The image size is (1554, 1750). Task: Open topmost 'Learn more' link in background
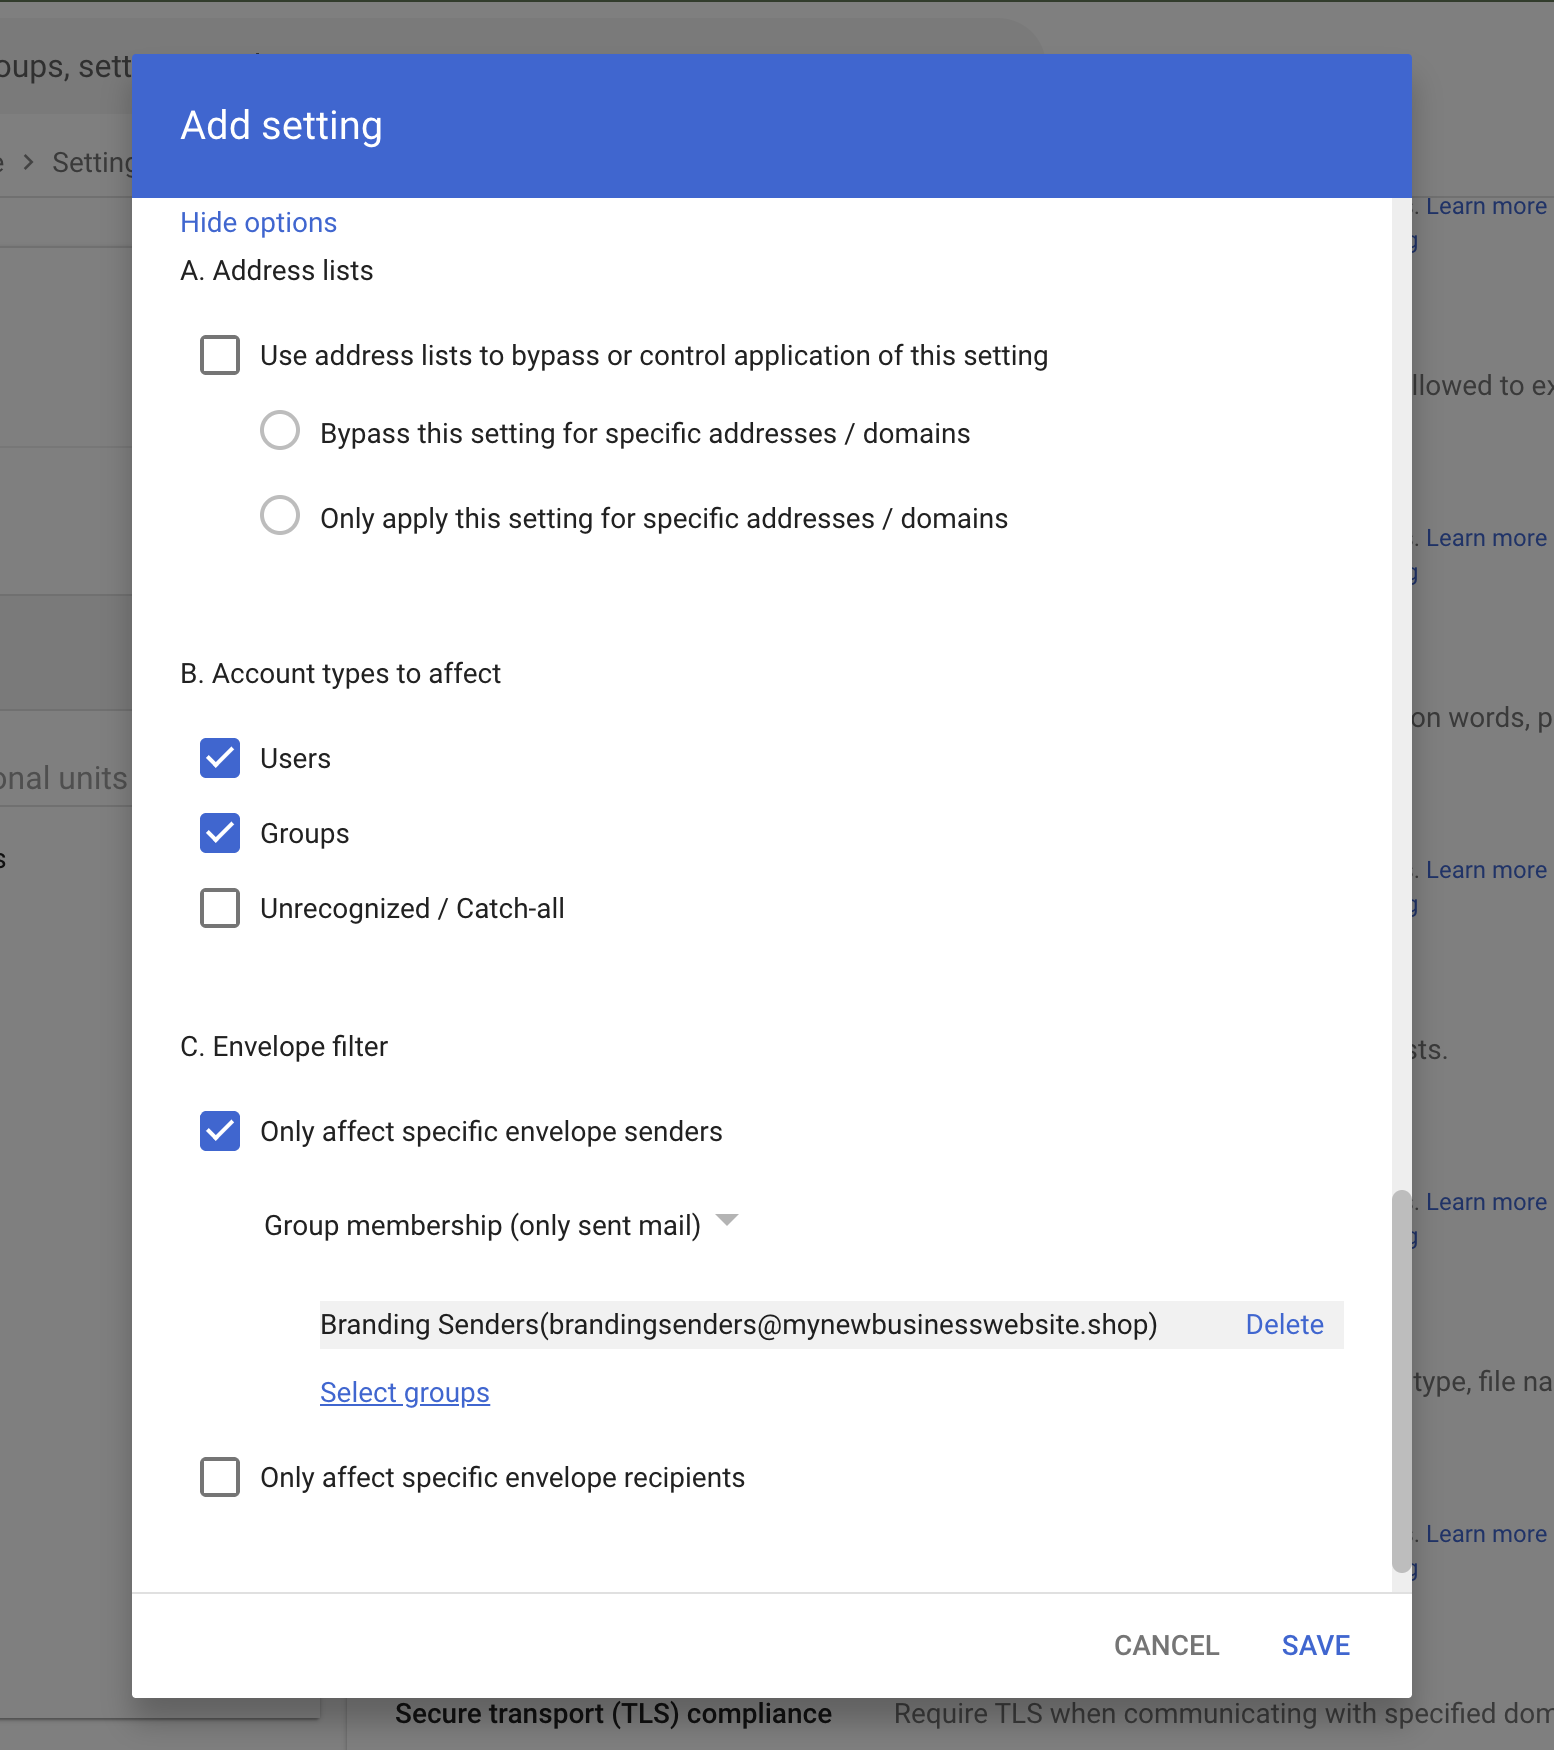click(1486, 206)
